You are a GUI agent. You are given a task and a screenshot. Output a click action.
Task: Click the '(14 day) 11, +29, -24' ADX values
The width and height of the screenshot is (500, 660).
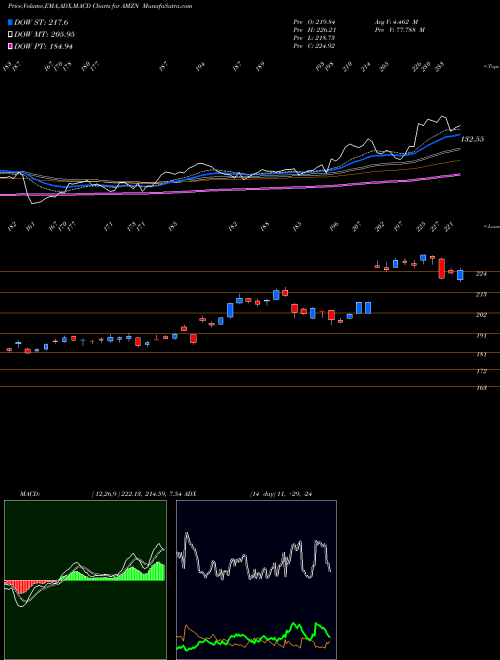281,494
